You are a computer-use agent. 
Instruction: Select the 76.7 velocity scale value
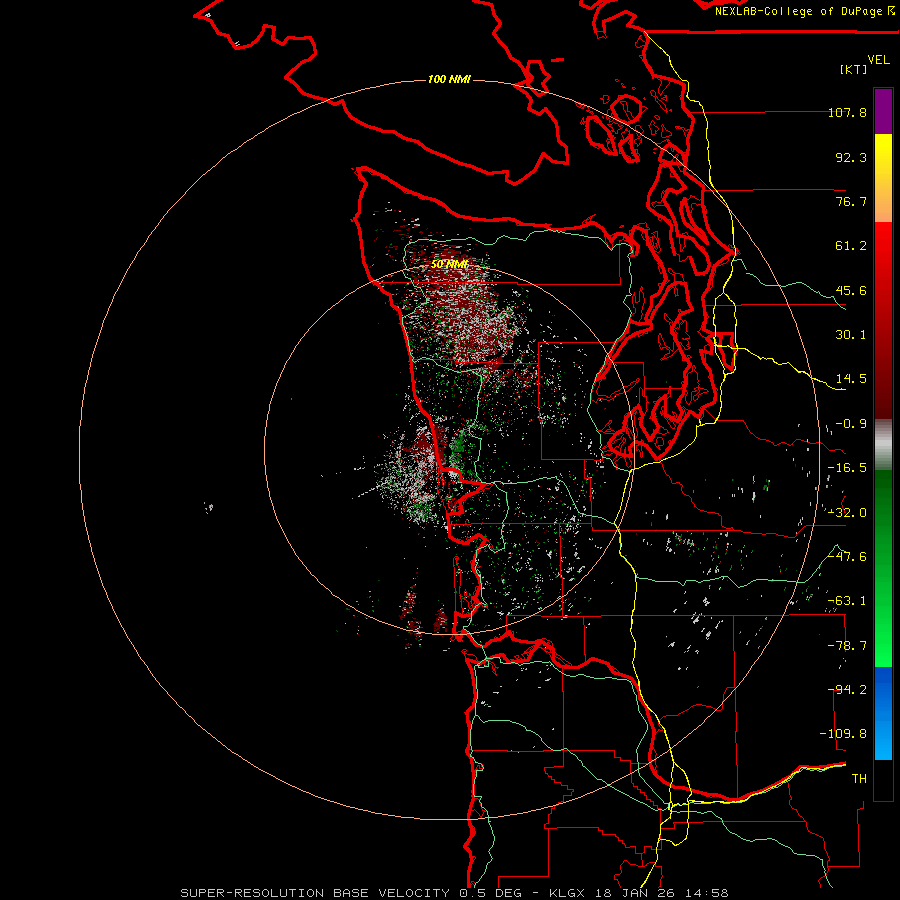click(x=851, y=201)
